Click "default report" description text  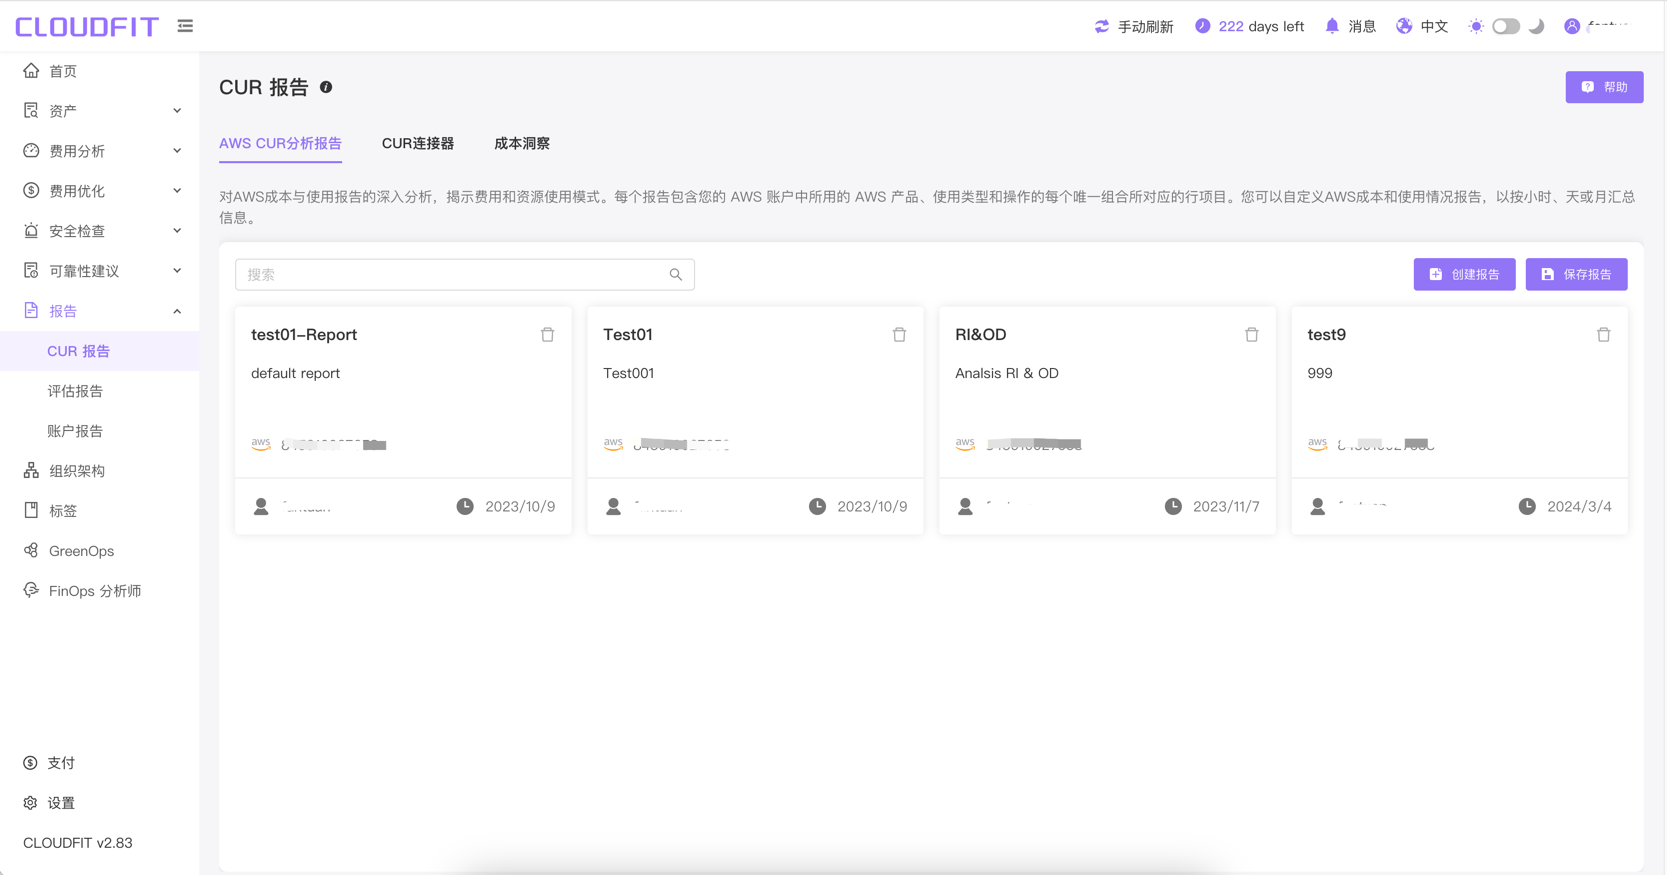tap(295, 373)
